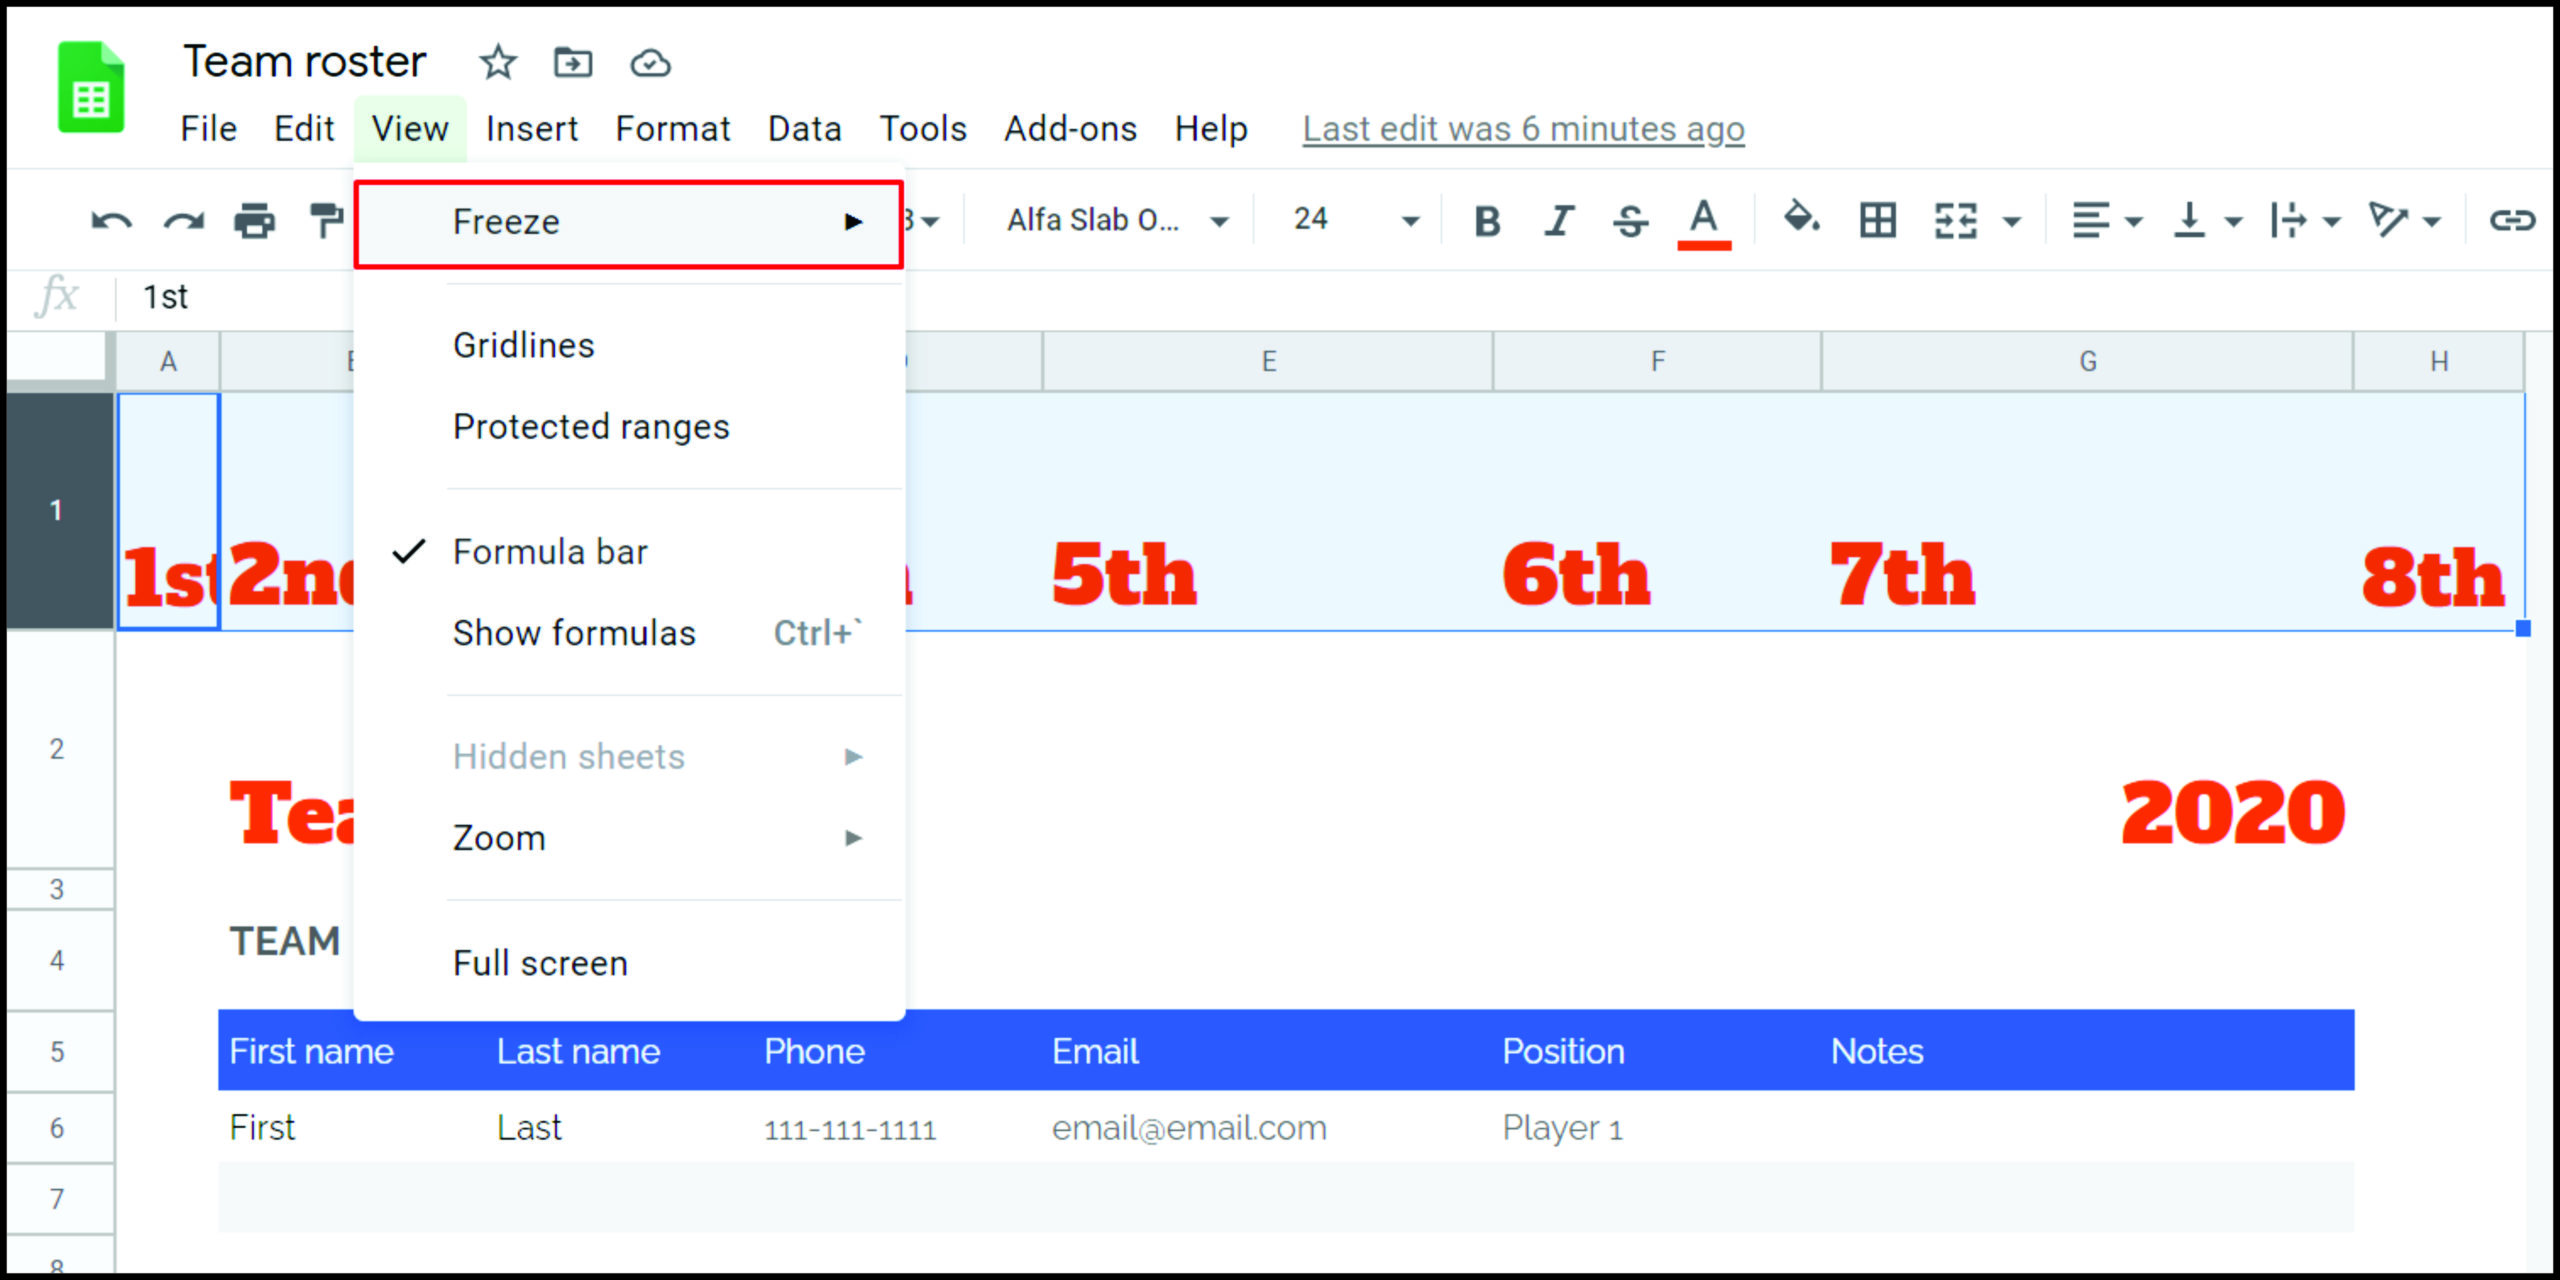Choose Full screen from View menu
This screenshot has width=2560, height=1280.
(x=540, y=963)
